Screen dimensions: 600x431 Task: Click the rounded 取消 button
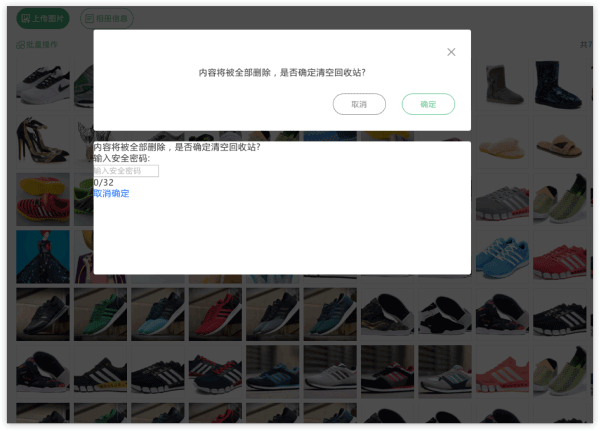(x=359, y=104)
